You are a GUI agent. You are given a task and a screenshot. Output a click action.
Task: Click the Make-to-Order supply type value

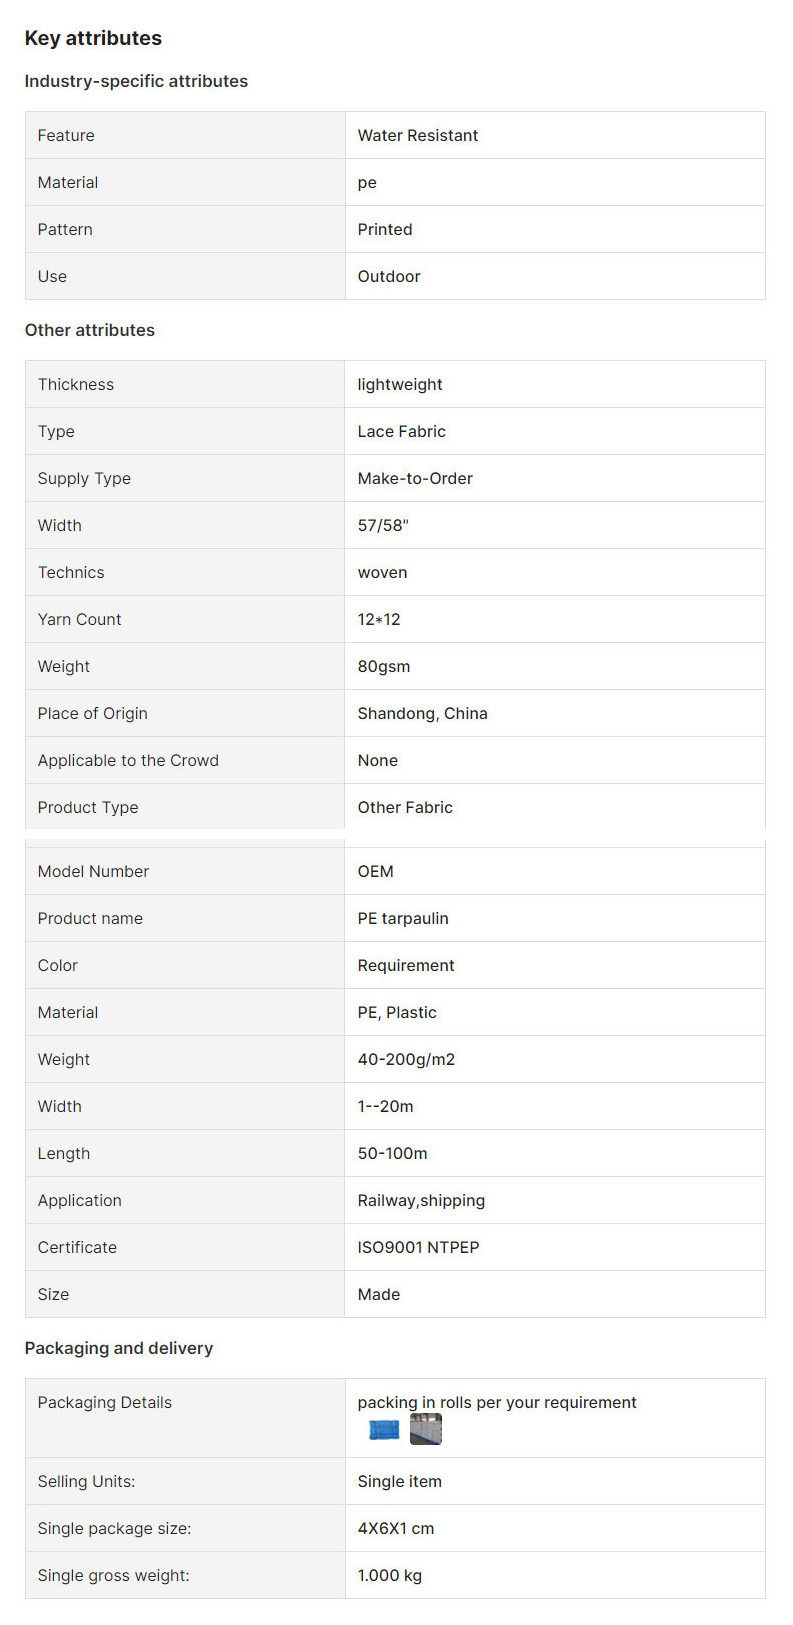click(415, 479)
